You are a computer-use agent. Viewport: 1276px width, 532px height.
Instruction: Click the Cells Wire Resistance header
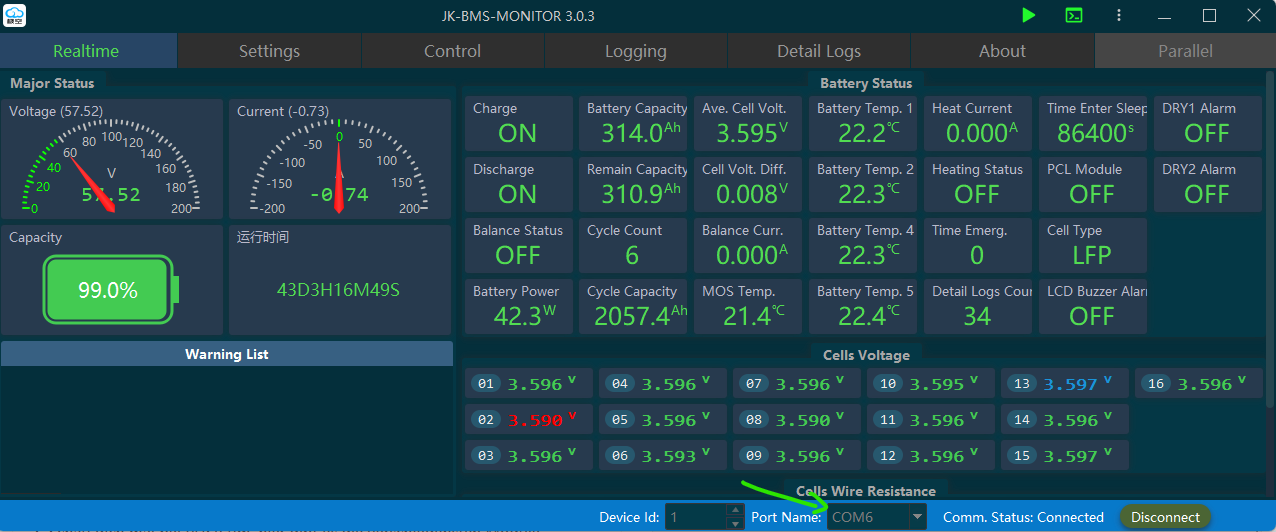click(866, 491)
